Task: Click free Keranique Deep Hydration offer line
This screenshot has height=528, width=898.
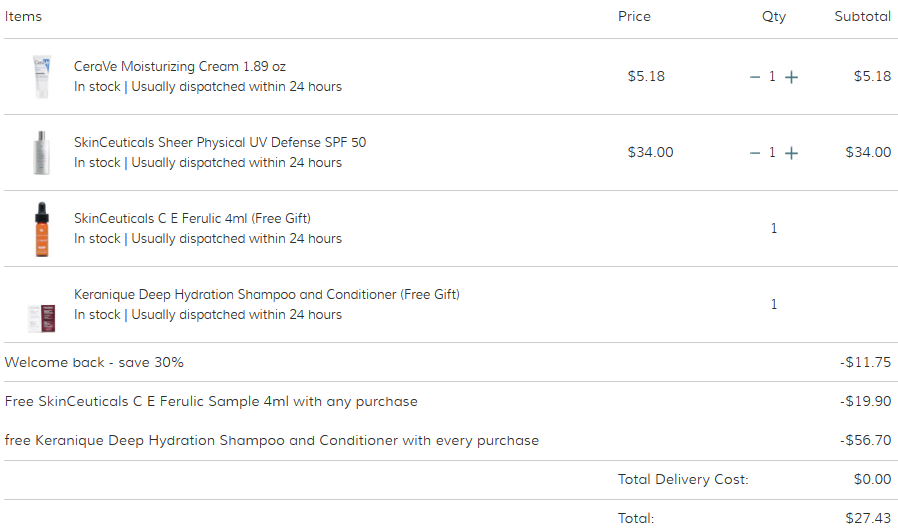Action: click(271, 440)
